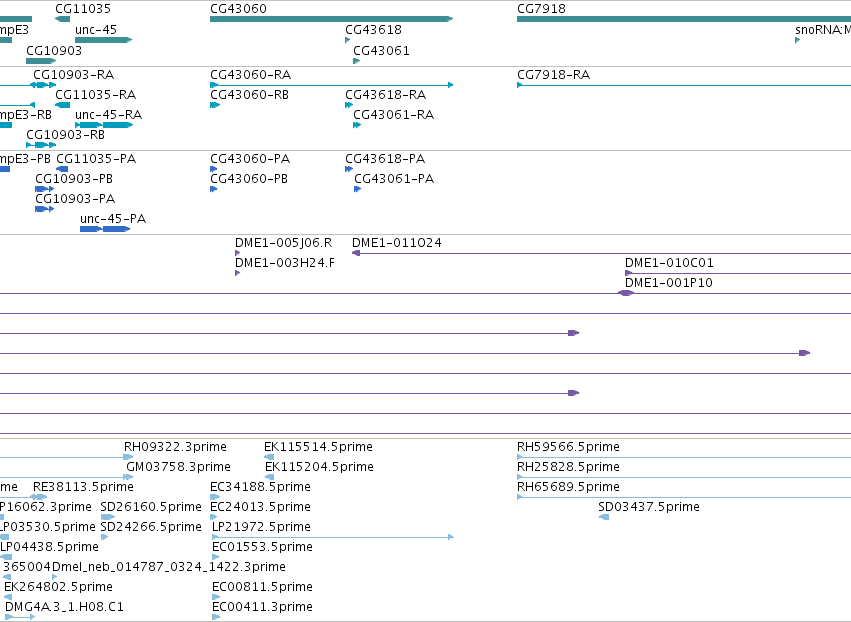The width and height of the screenshot is (851, 622).
Task: Click the CG10903-RB transcript label
Action: coord(65,135)
